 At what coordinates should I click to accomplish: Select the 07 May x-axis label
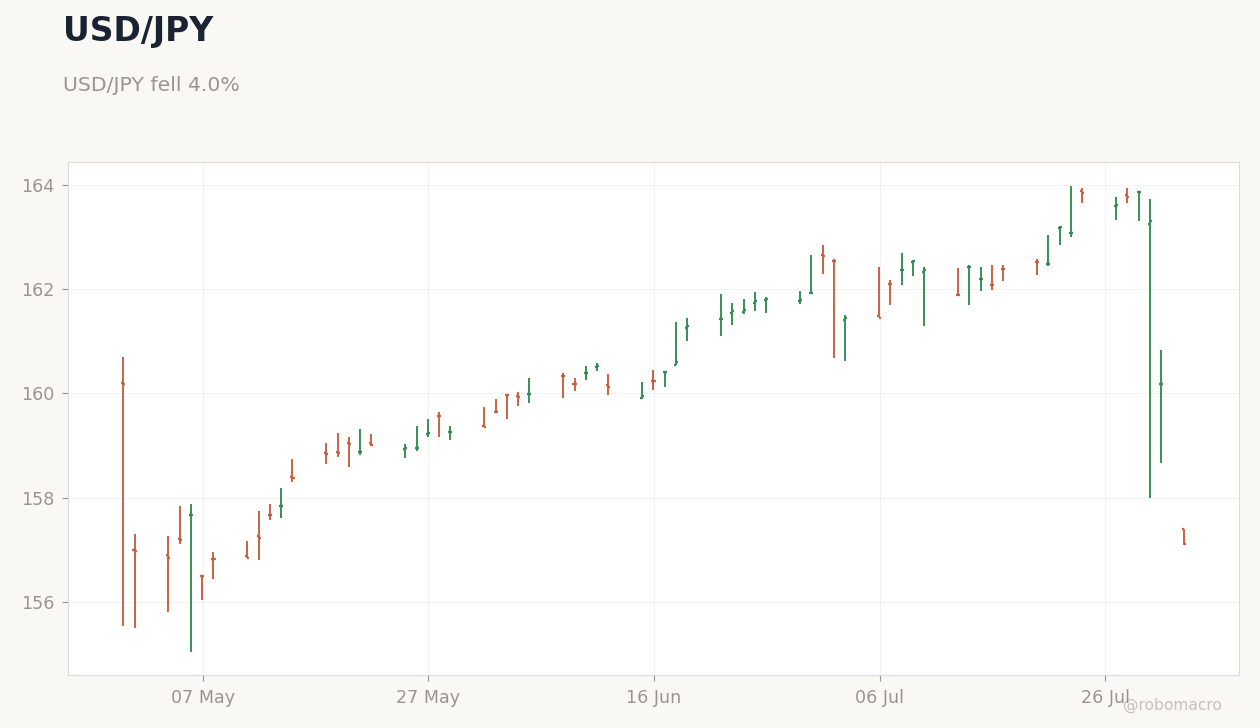pos(203,698)
